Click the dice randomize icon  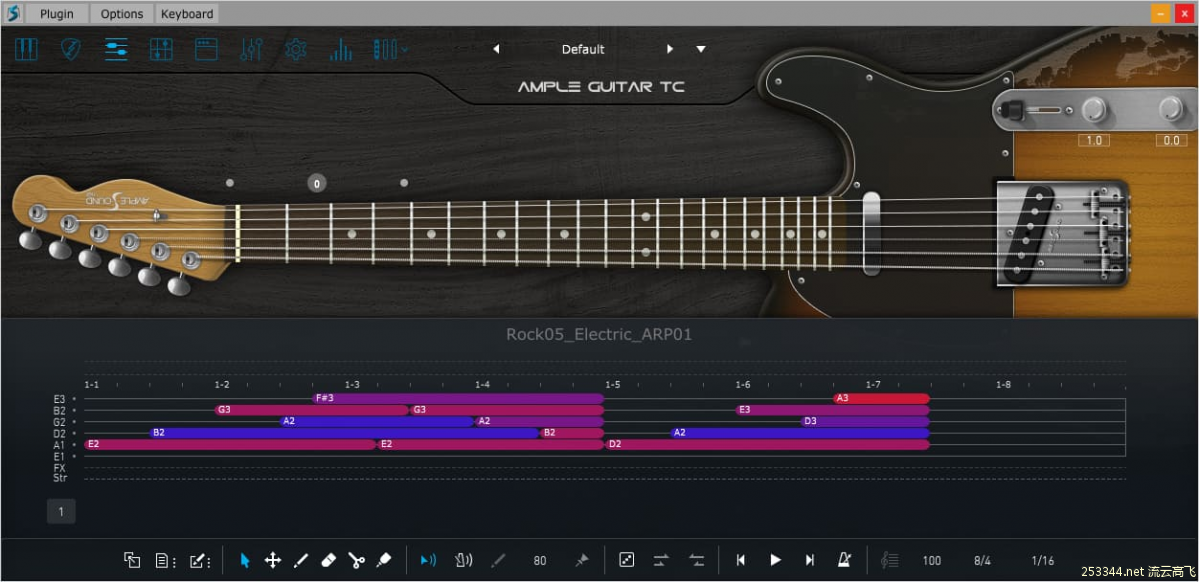point(626,561)
